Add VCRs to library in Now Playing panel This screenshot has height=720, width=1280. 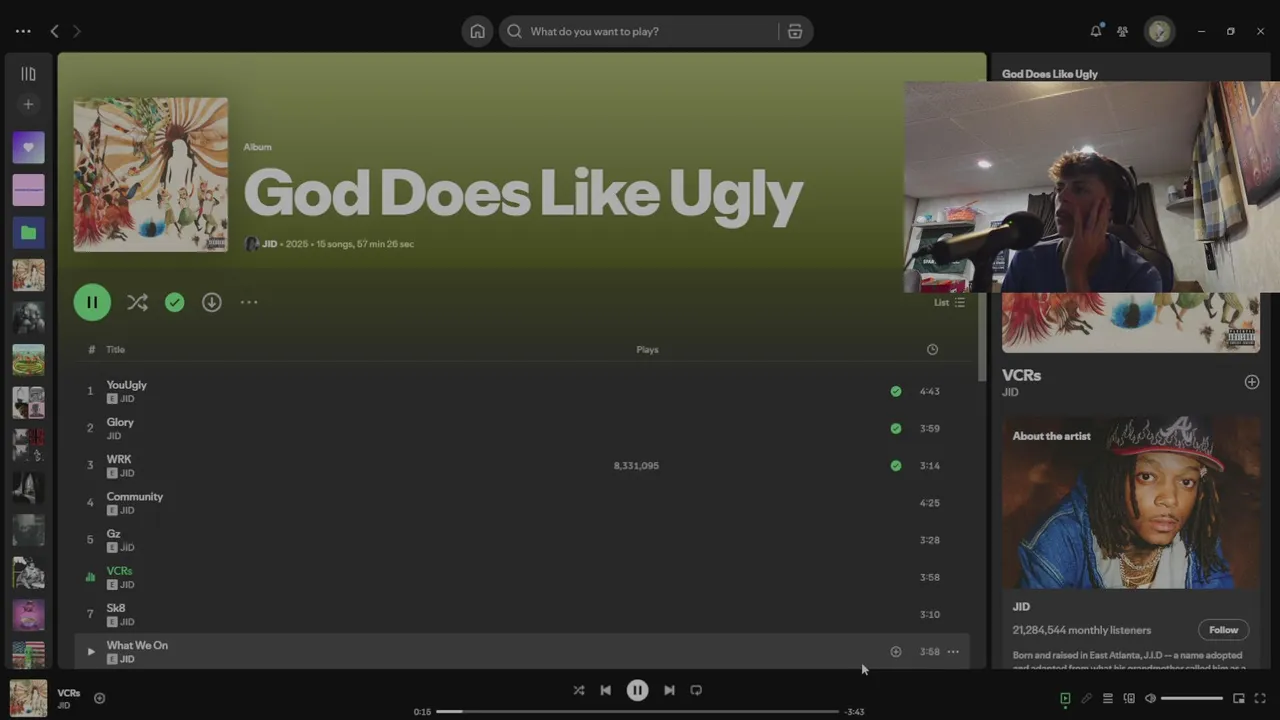click(1251, 382)
